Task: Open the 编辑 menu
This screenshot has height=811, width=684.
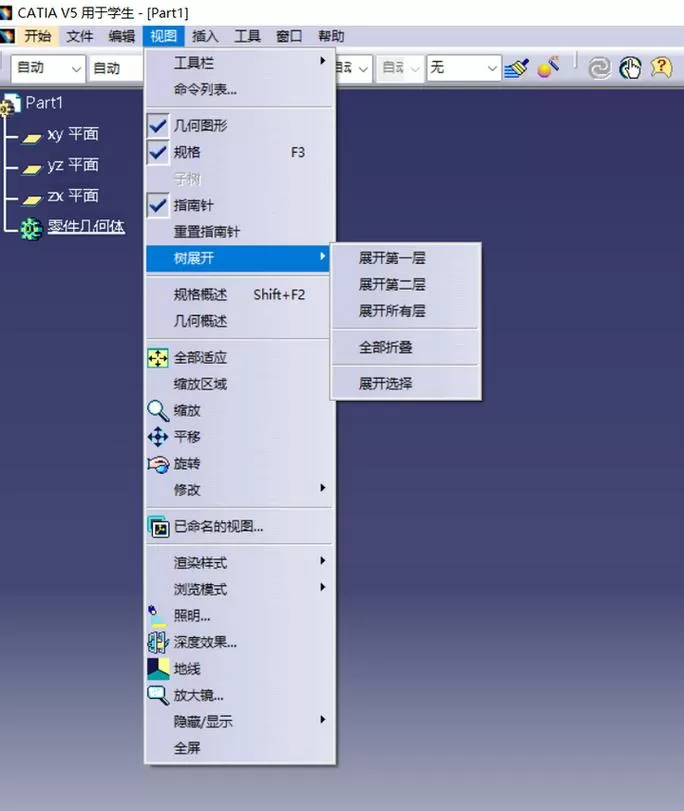Action: 122,36
